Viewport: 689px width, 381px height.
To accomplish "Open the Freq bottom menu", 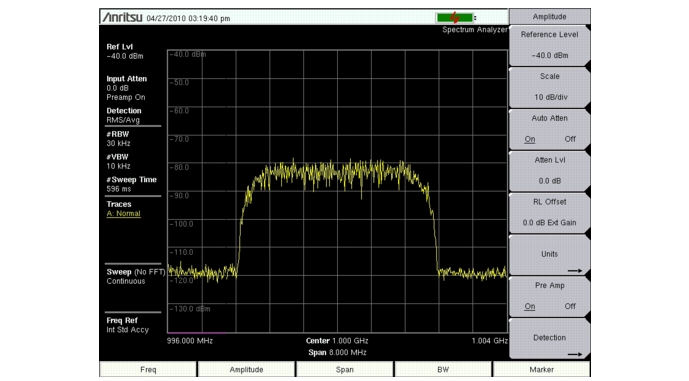I will click(x=148, y=370).
